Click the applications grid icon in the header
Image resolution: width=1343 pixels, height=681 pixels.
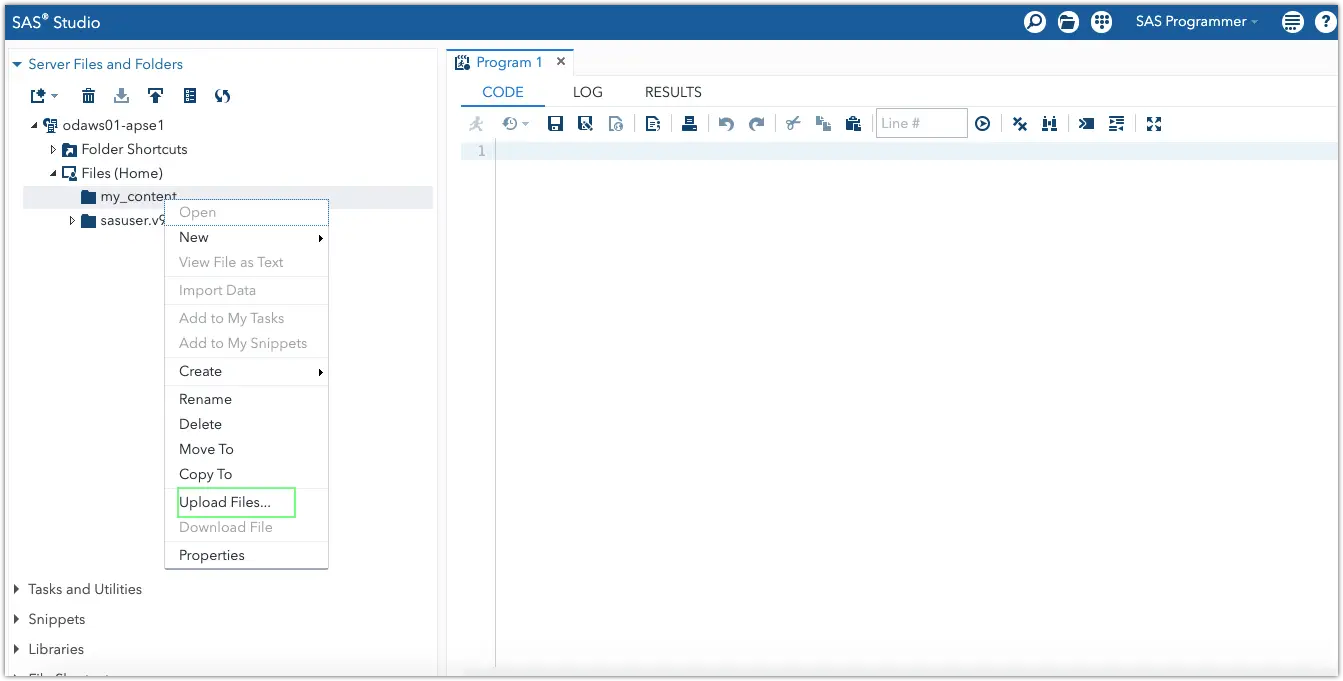1101,22
